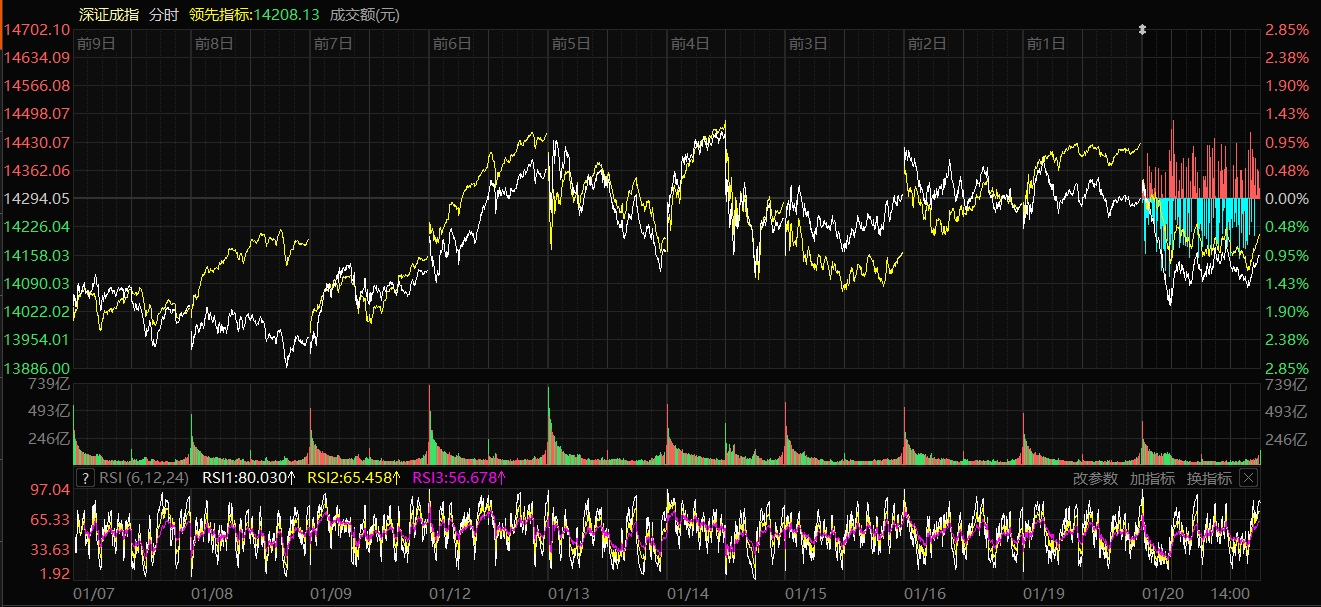Click the RSI help question mark icon

point(85,478)
